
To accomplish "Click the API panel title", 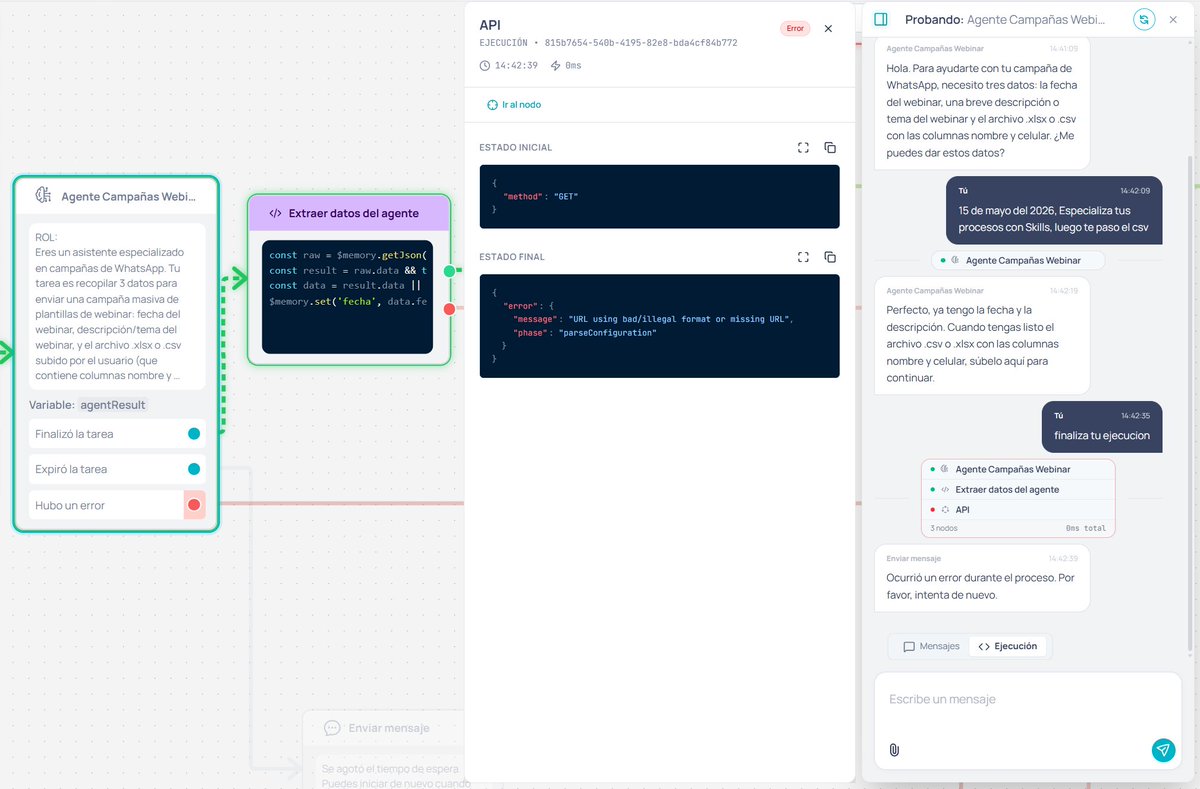I will 490,25.
